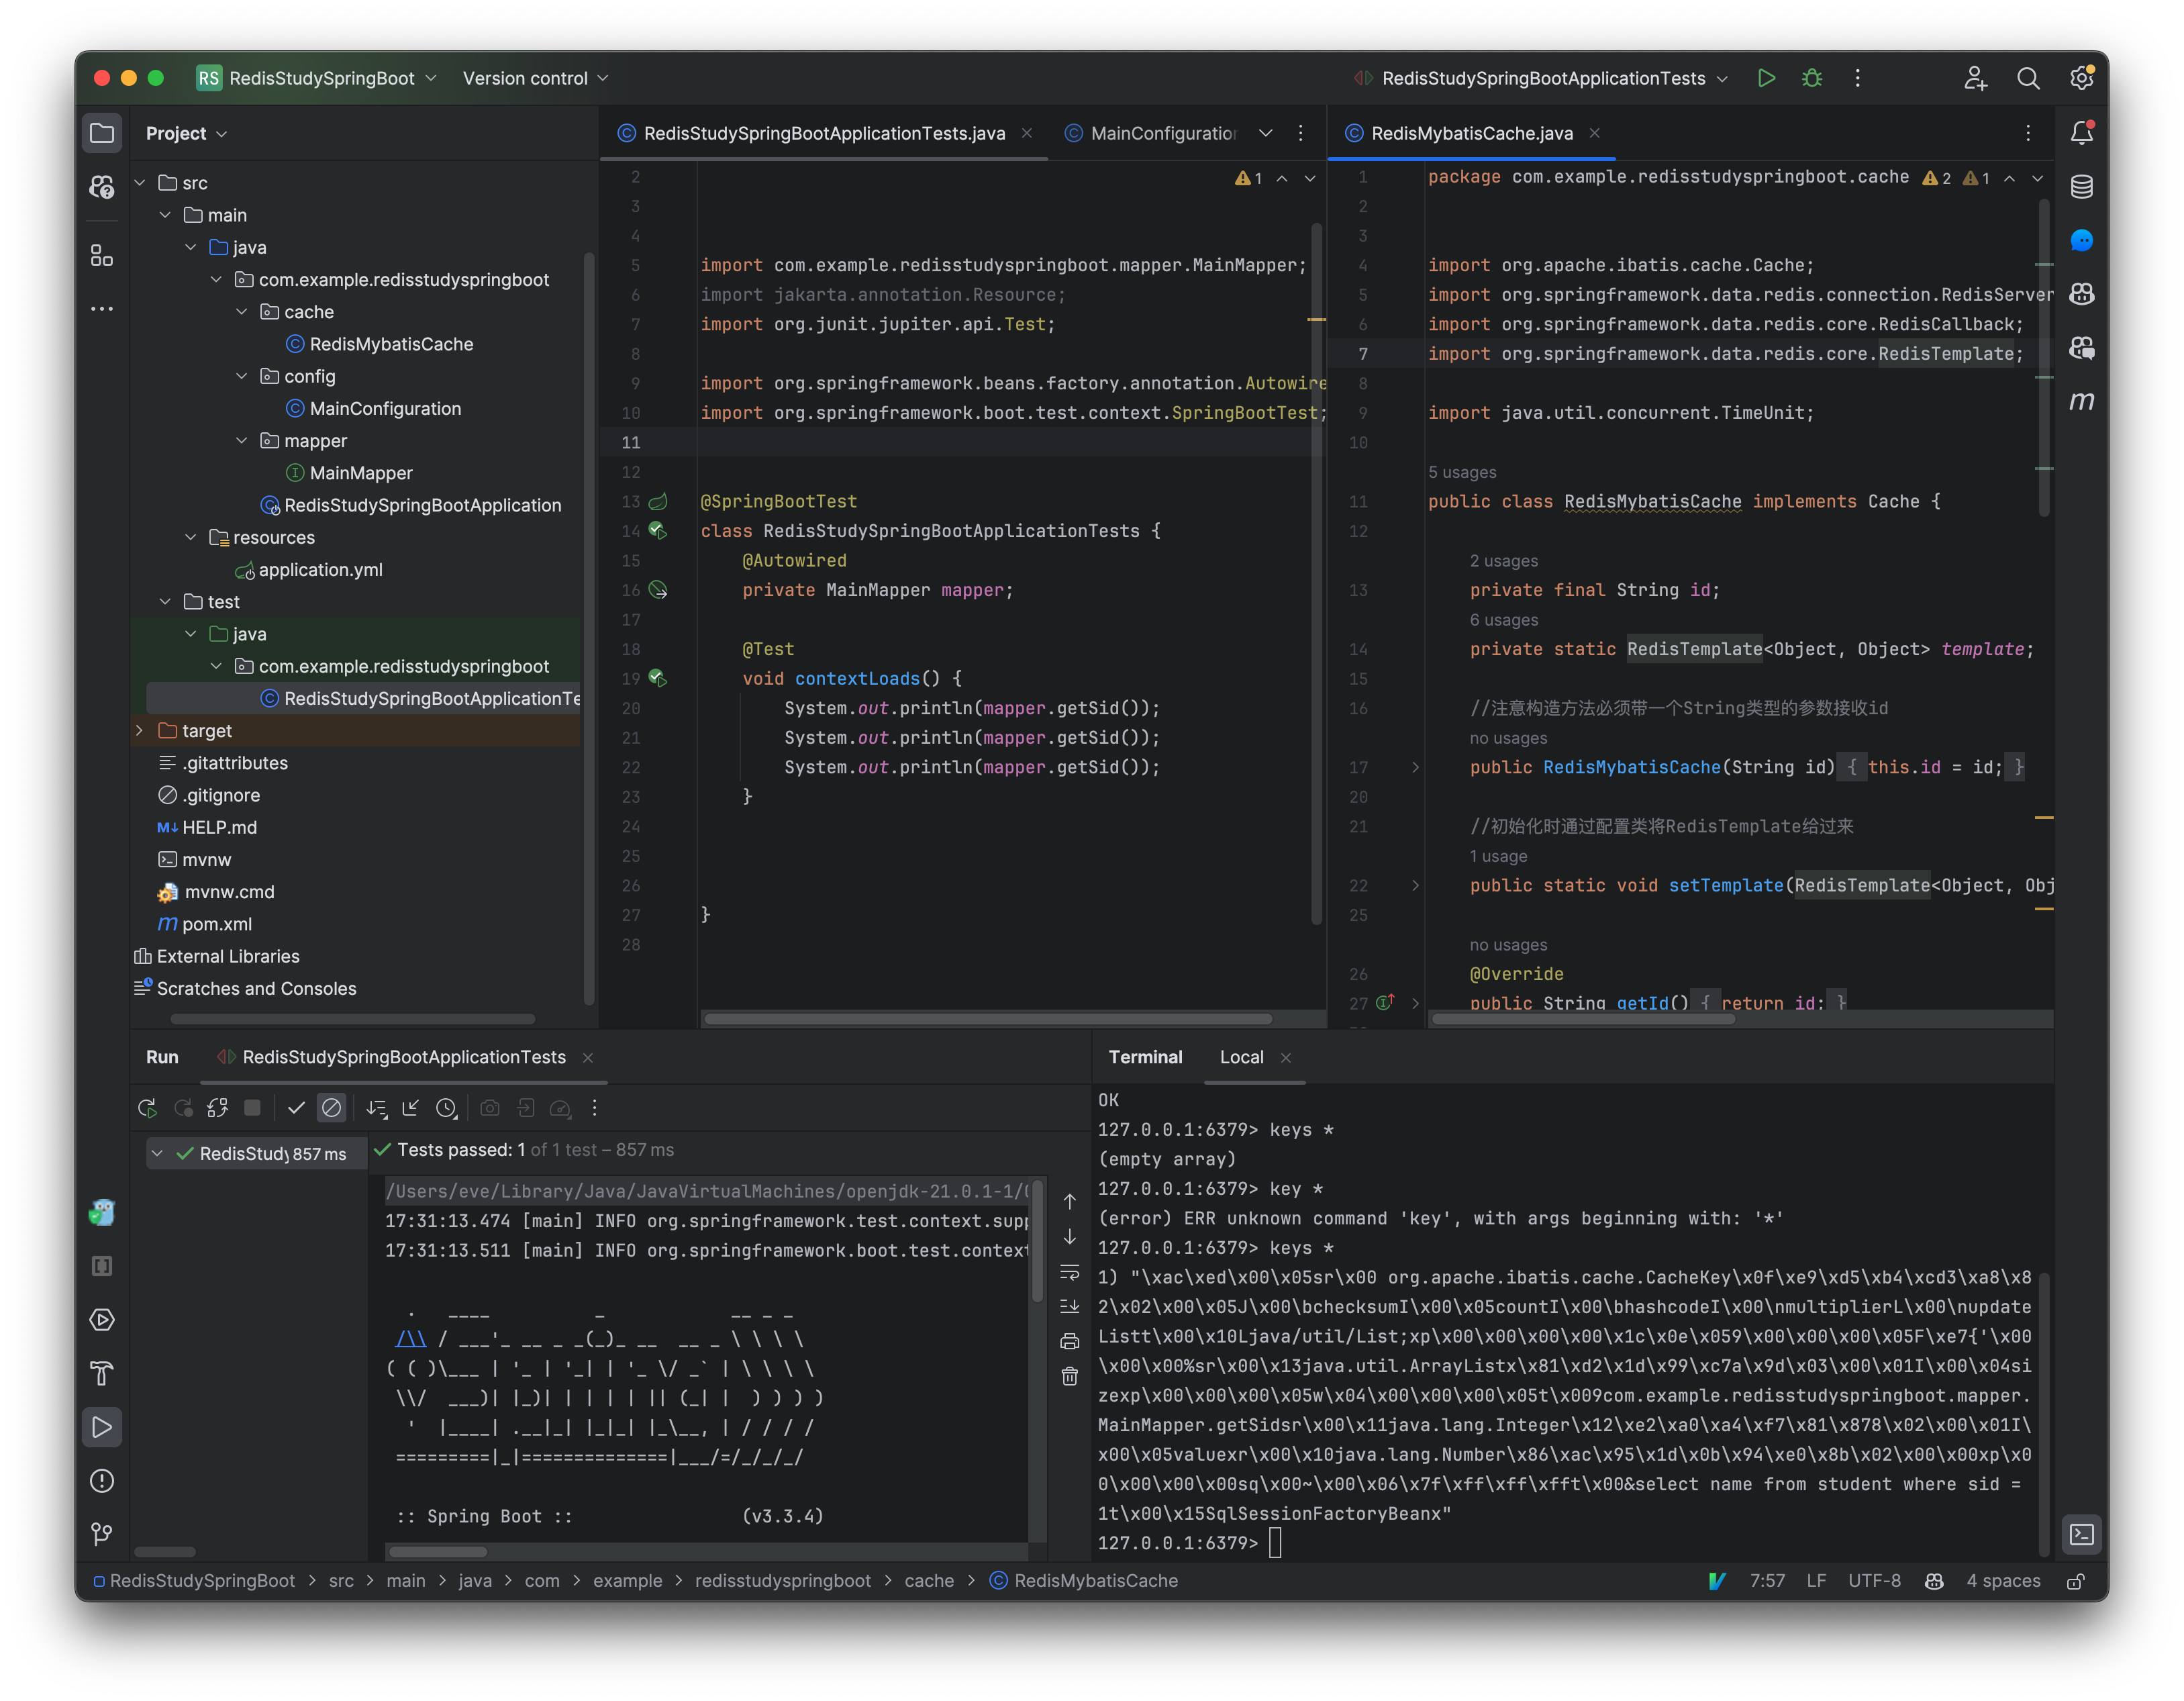Click the Stop square in Run toolbar
Viewport: 2184px width, 1701px height.
253,1108
